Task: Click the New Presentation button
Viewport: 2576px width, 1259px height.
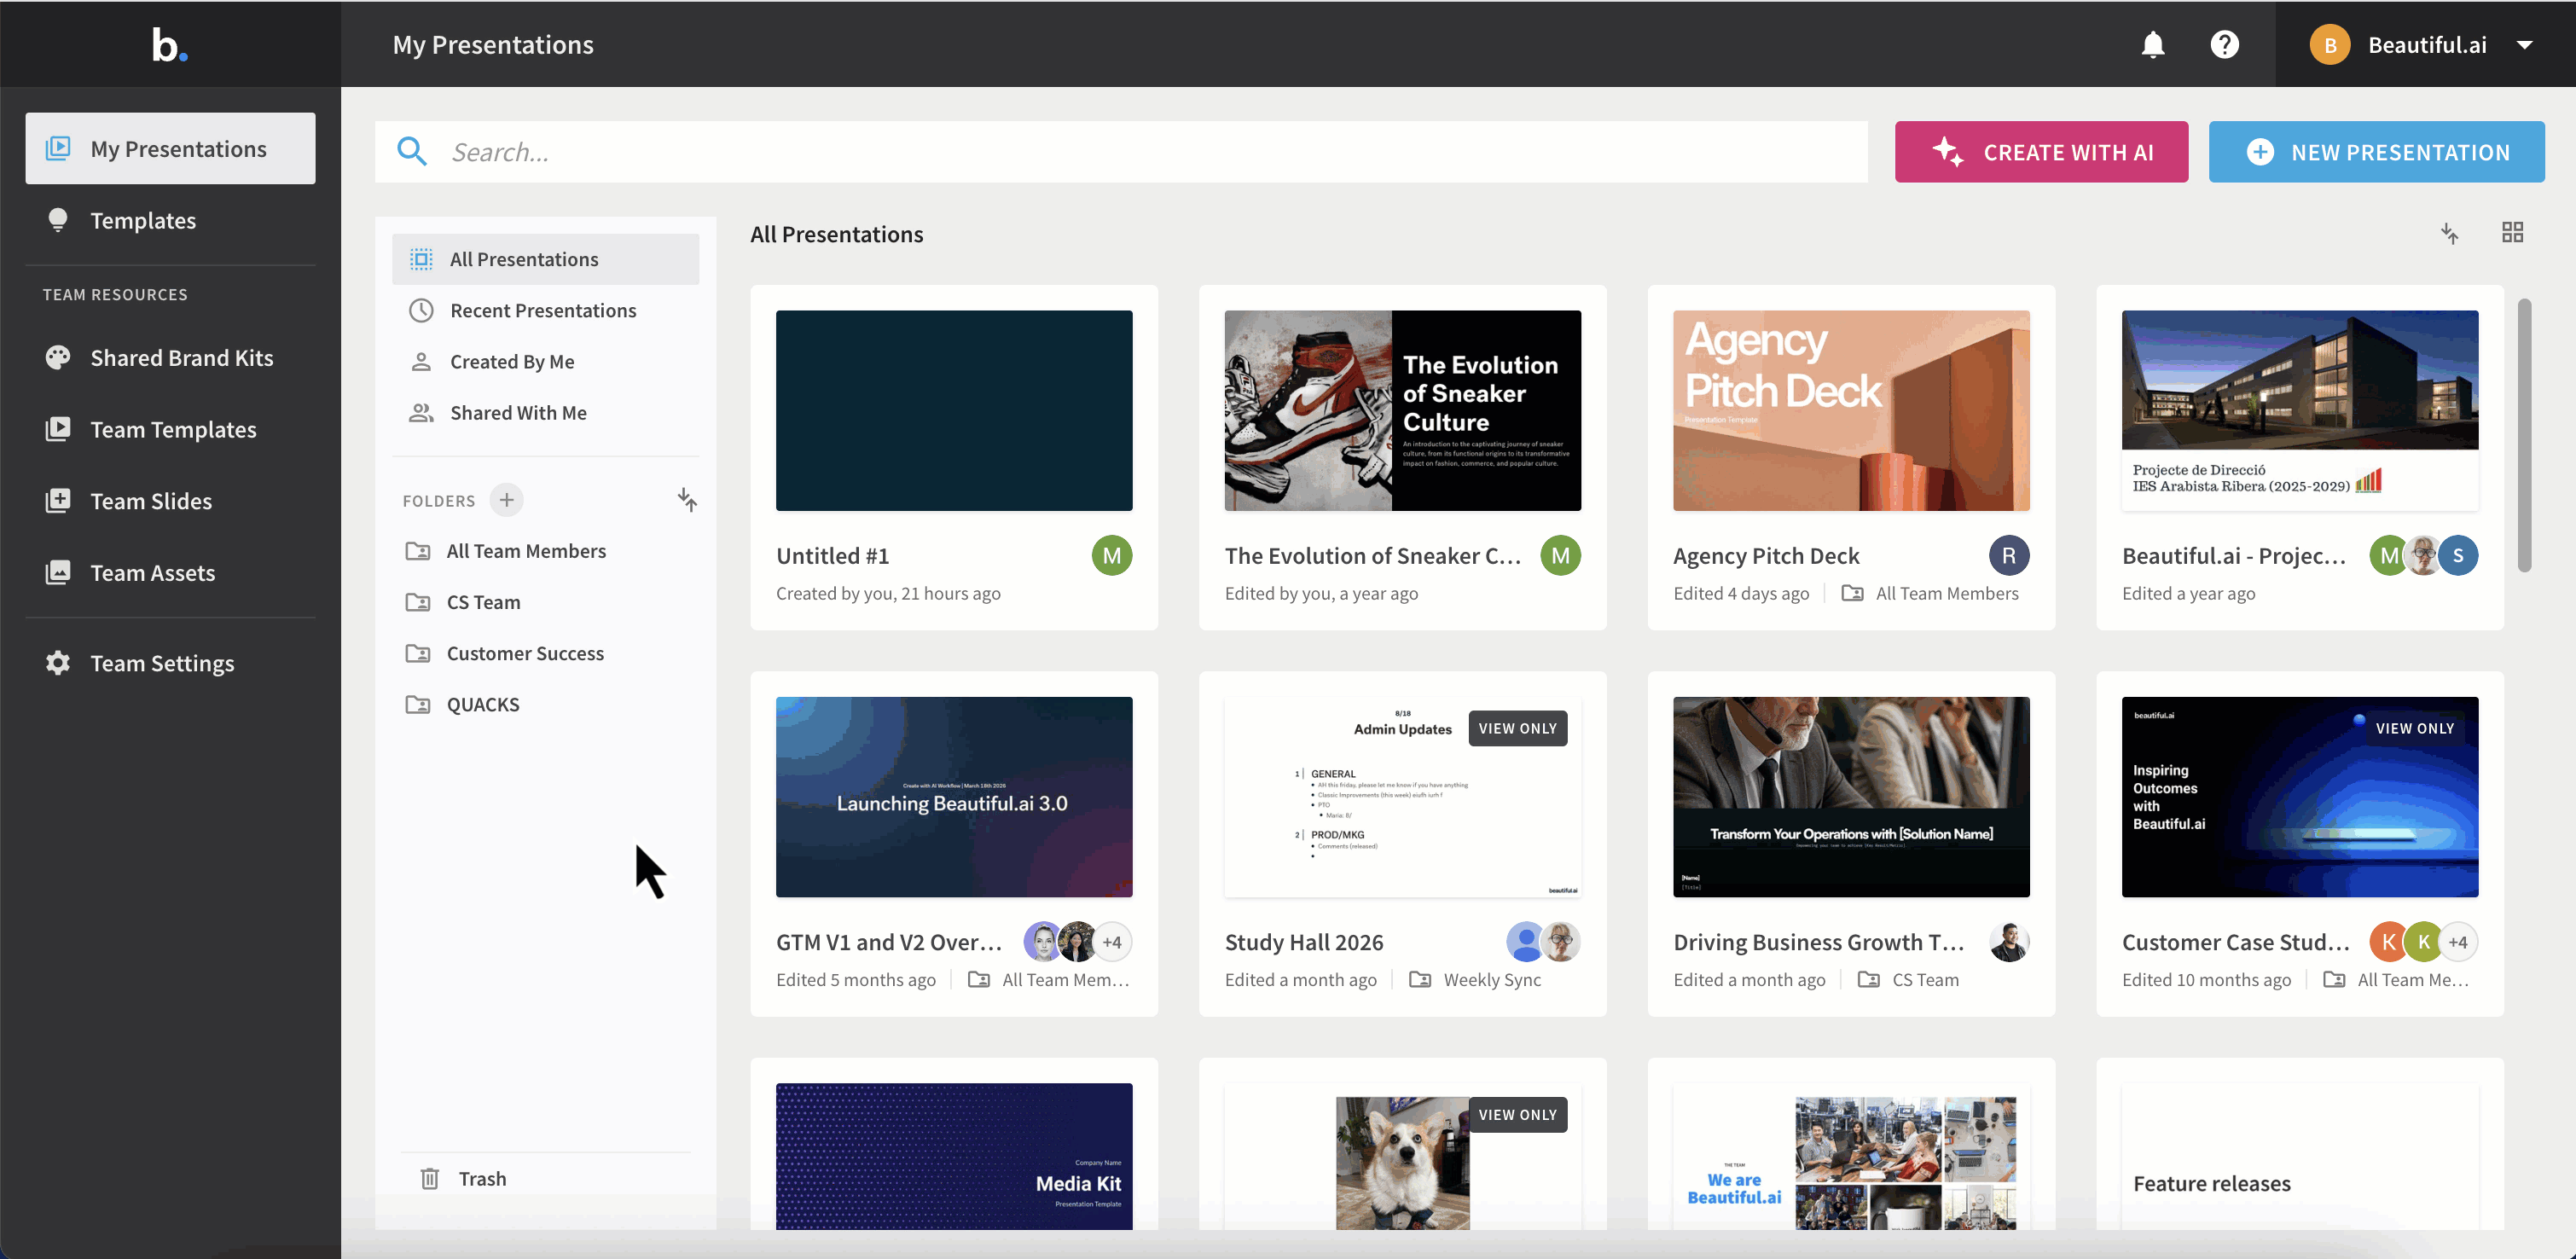Action: (2376, 152)
